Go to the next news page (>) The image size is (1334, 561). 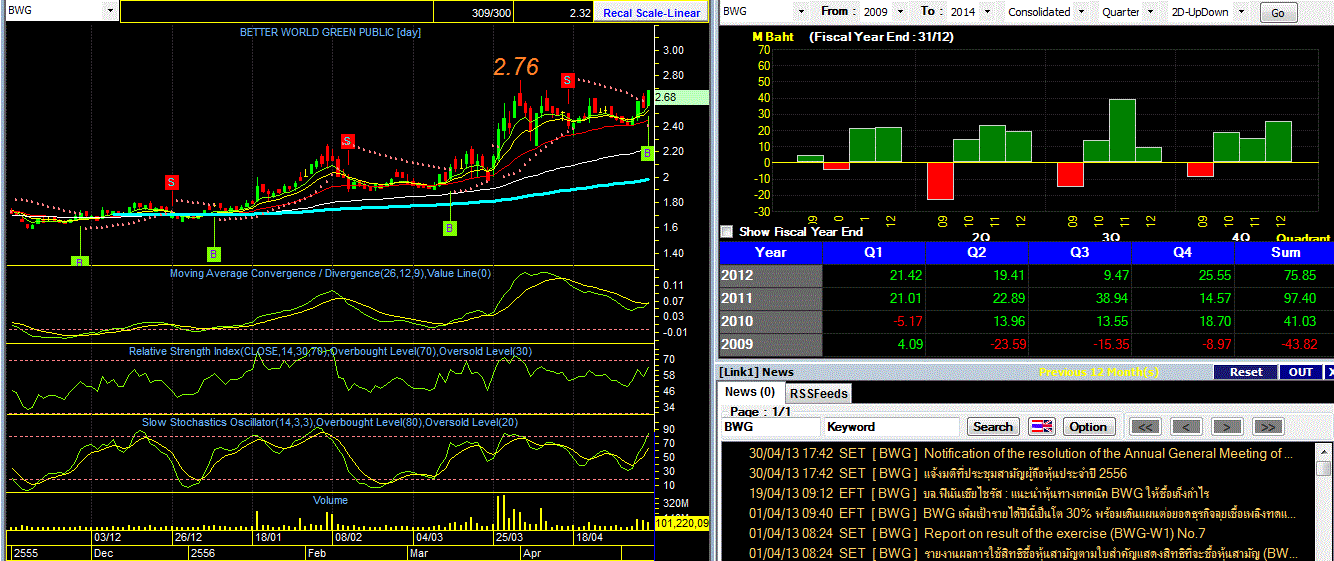coord(1227,427)
